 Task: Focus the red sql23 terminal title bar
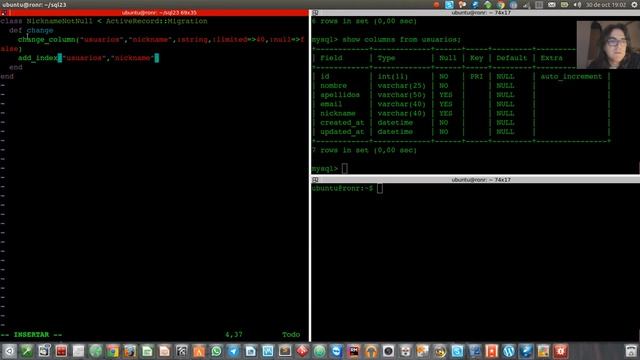click(154, 13)
